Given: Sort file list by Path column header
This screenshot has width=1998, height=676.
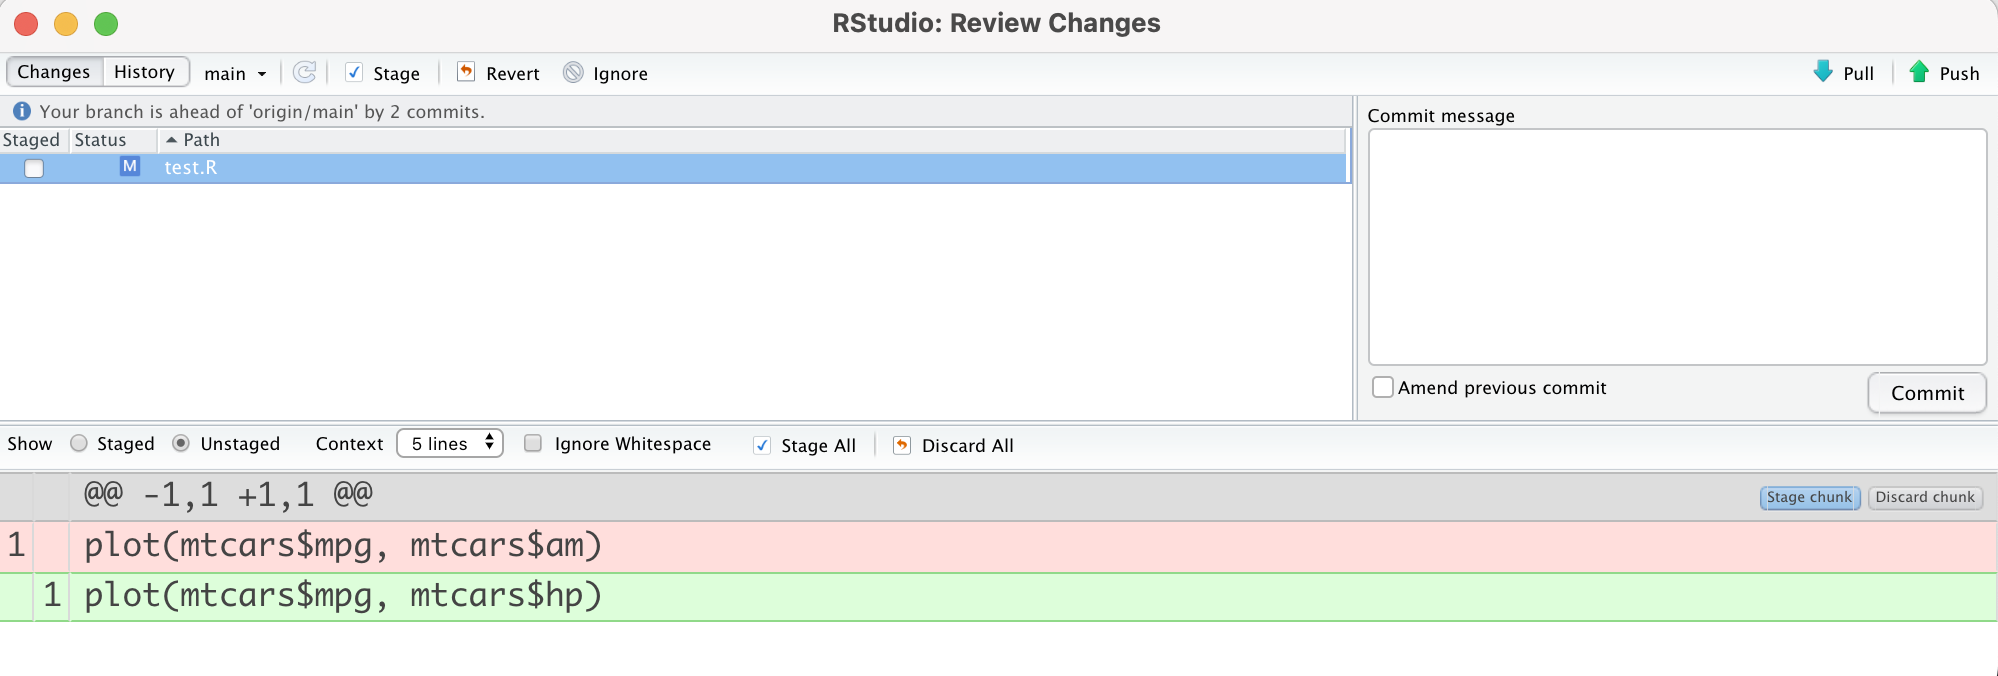Looking at the screenshot, I should click(201, 140).
